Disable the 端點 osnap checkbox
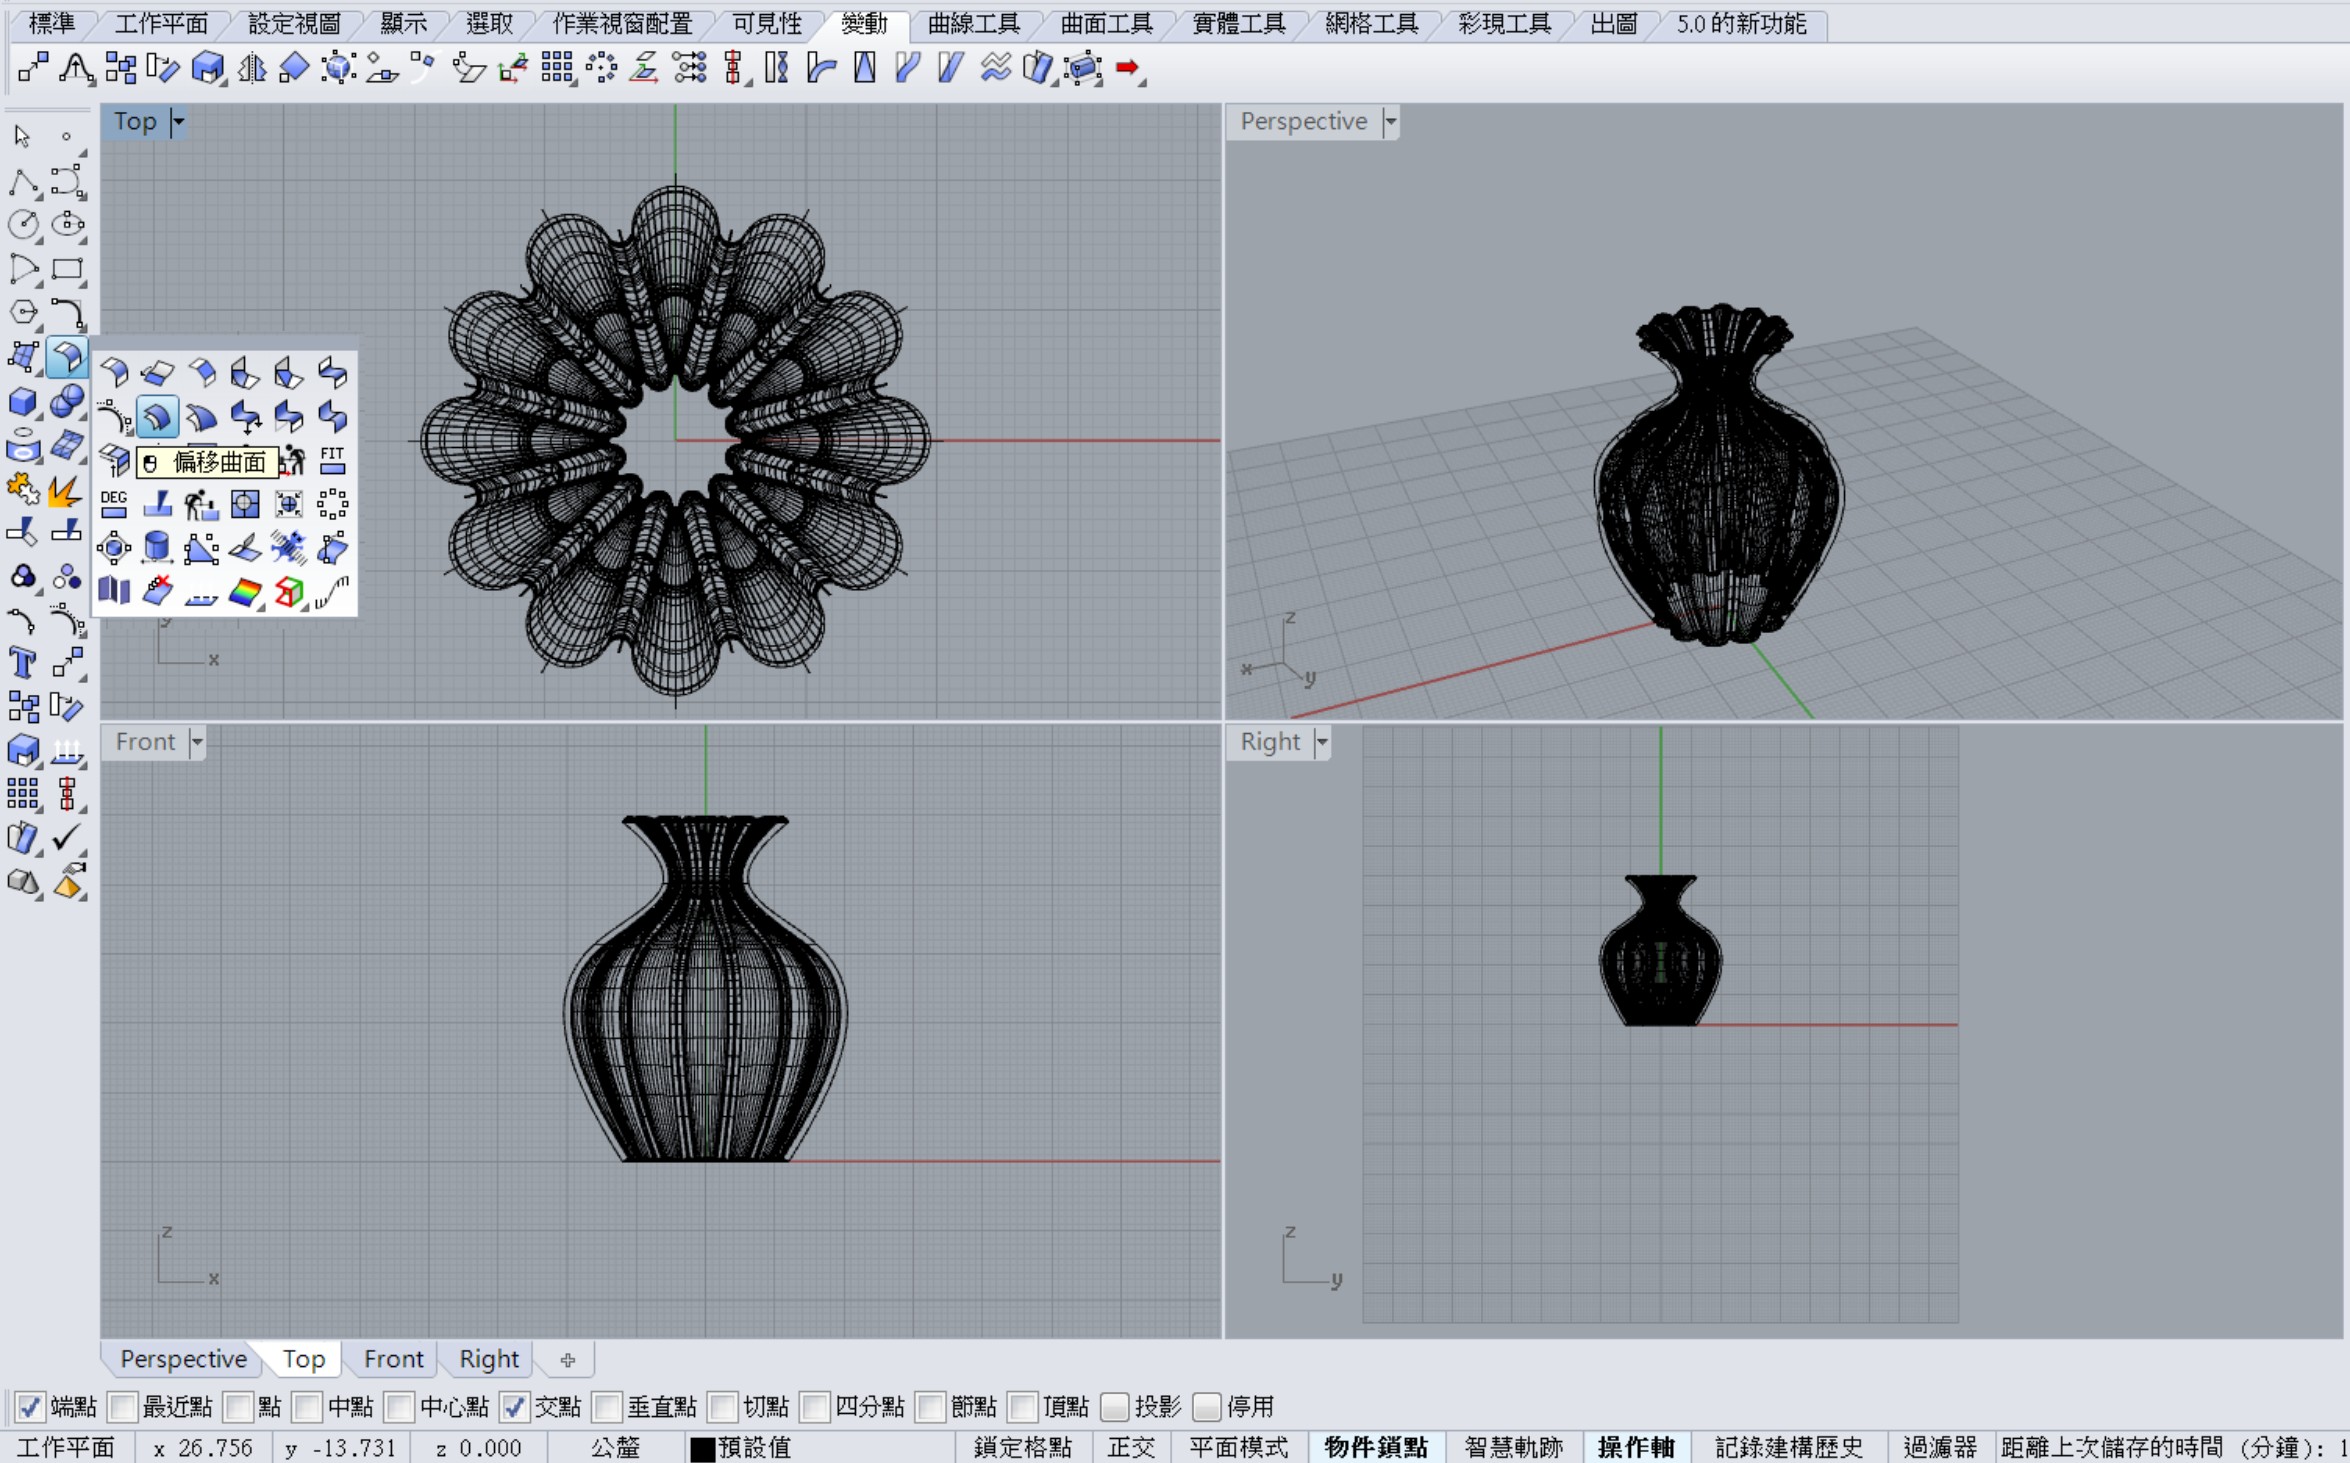The width and height of the screenshot is (2350, 1463). coord(29,1407)
